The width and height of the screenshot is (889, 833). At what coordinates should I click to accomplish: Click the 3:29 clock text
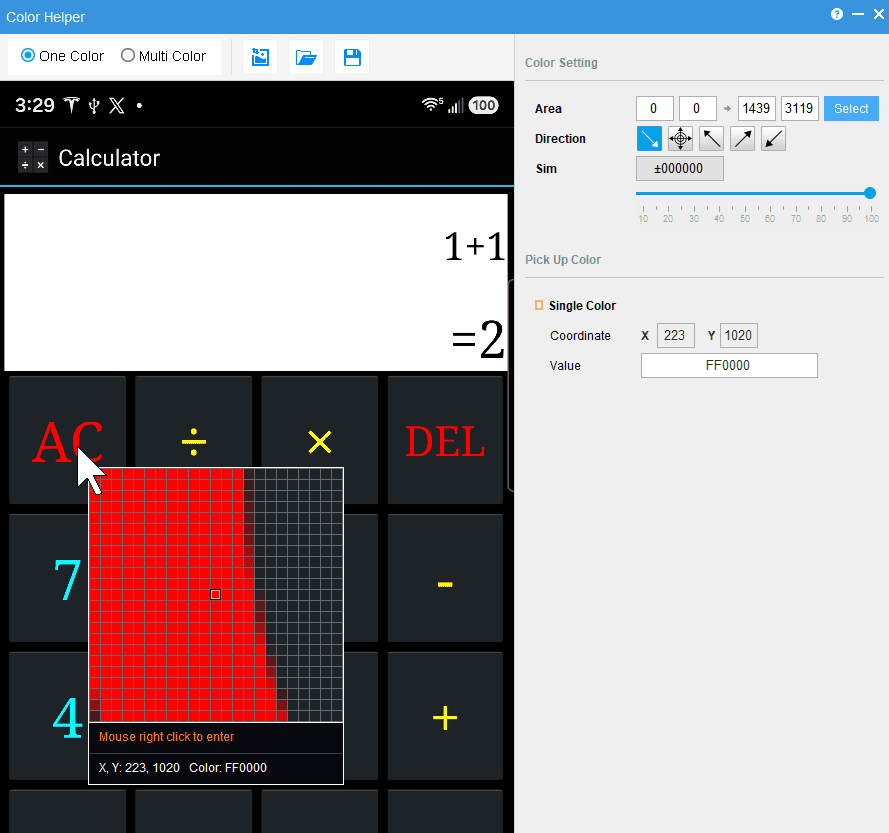pyautogui.click(x=35, y=105)
